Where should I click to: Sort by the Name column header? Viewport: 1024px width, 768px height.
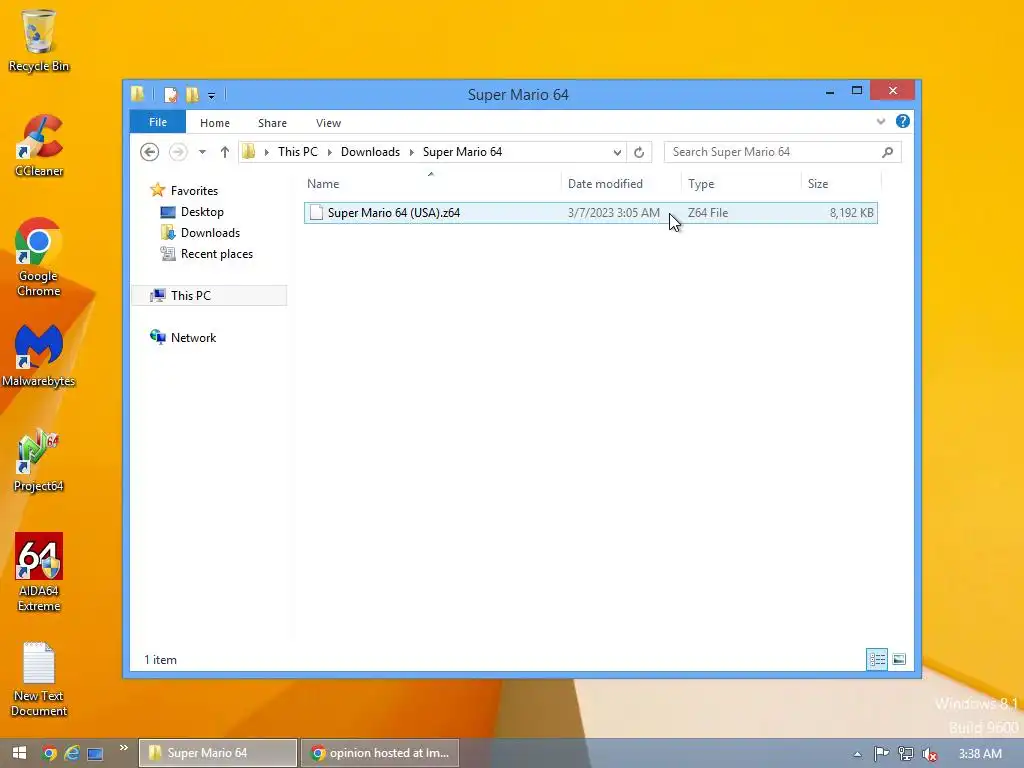click(x=431, y=184)
